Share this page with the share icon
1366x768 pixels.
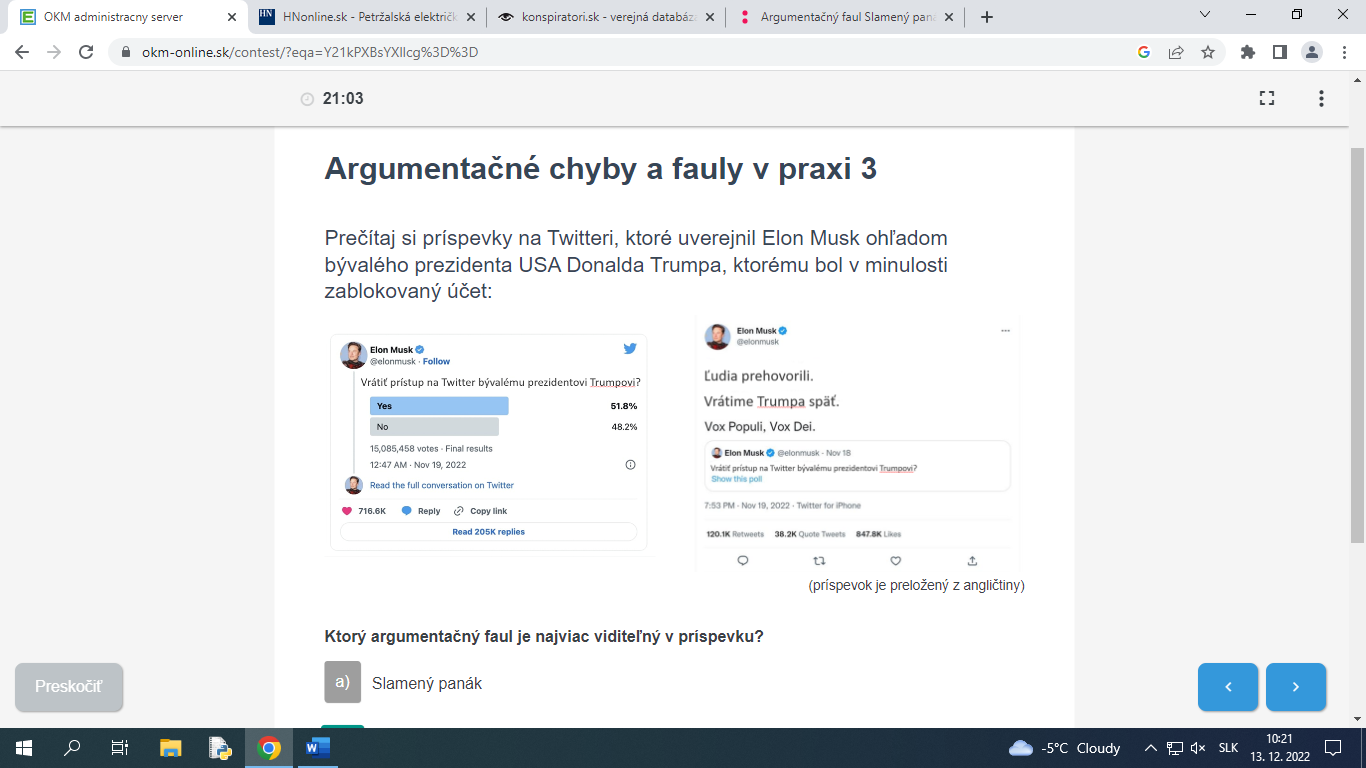pyautogui.click(x=1176, y=53)
